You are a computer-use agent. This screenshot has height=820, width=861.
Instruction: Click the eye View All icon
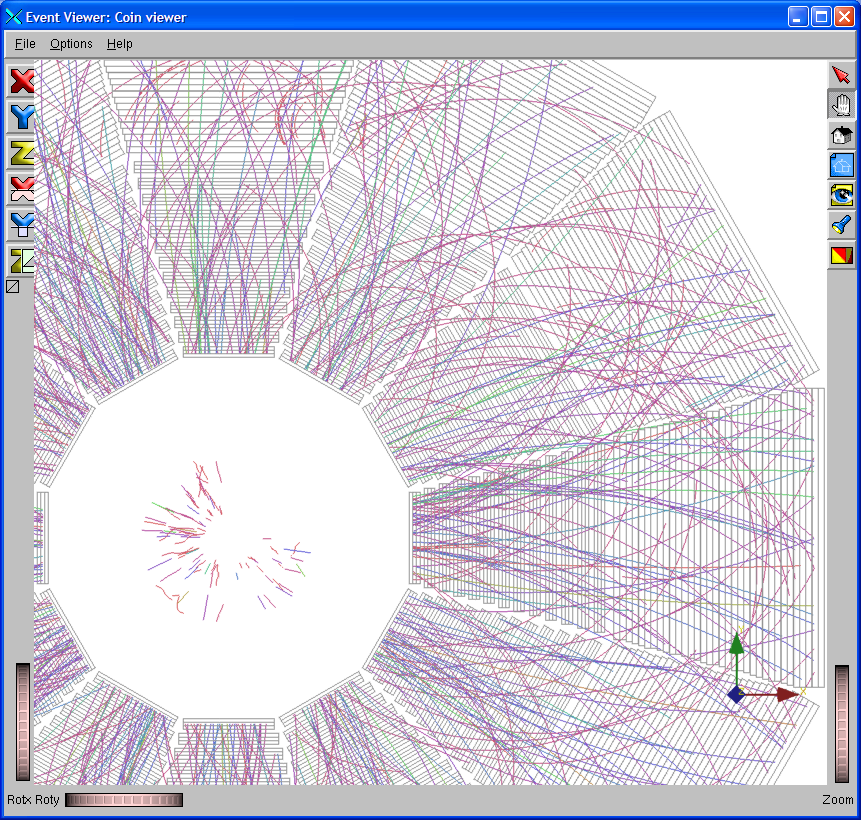point(841,194)
